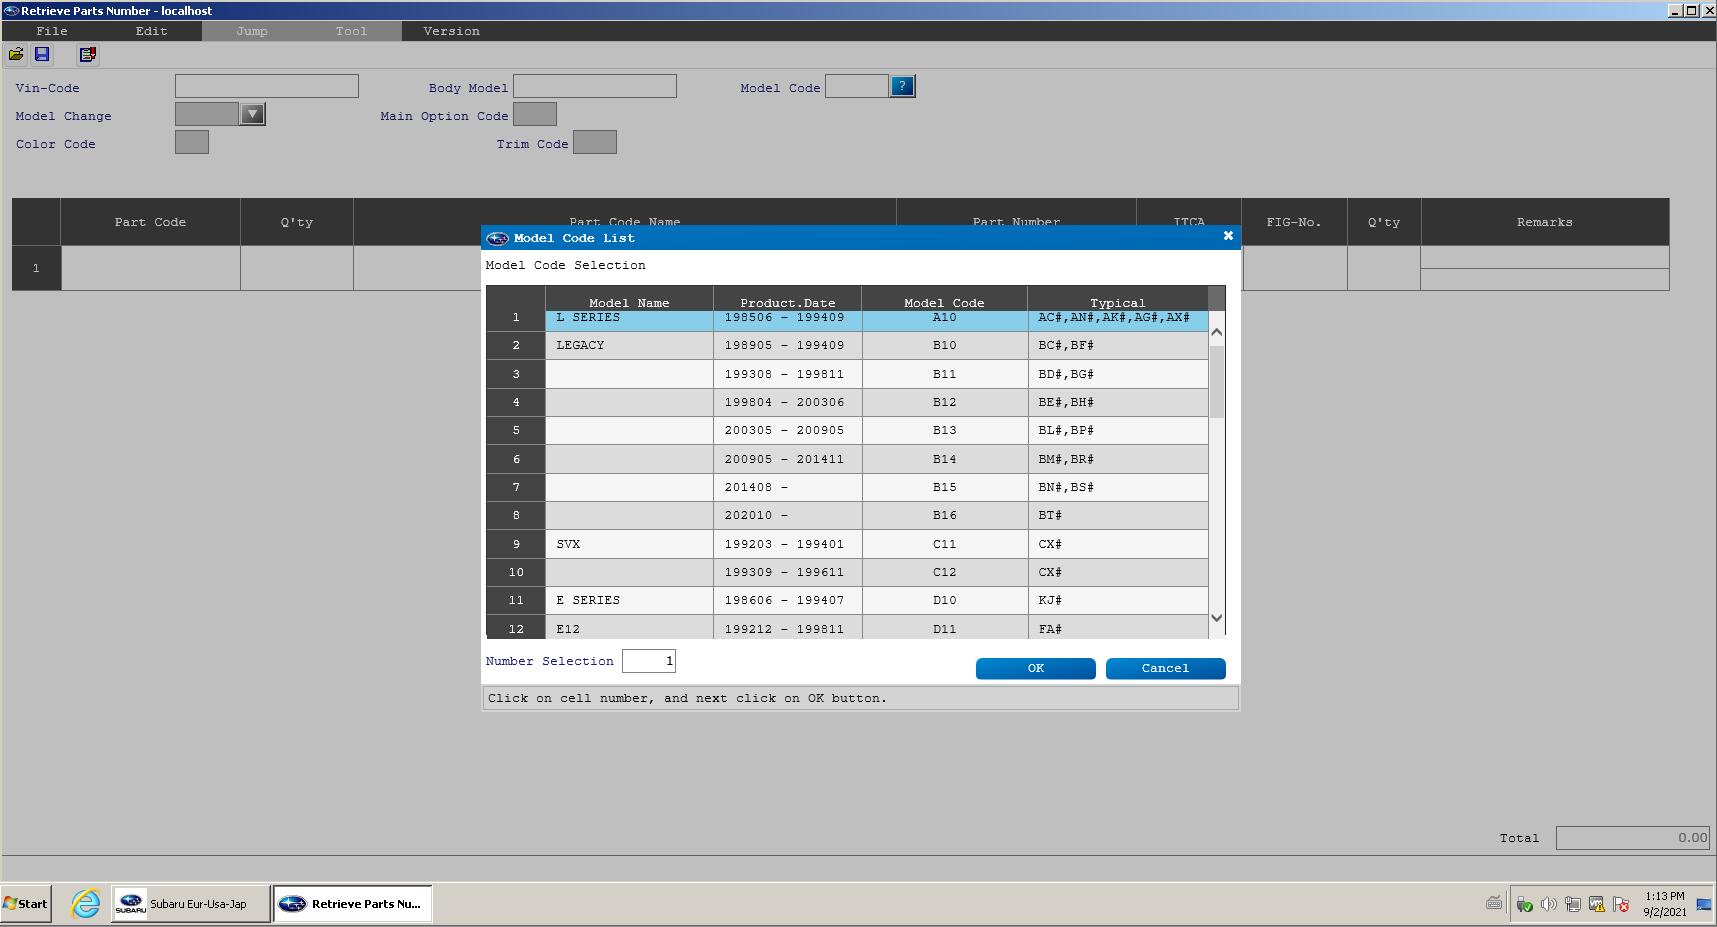Viewport: 1717px width, 927px height.
Task: Select row number 7 with code B15
Action: pyautogui.click(x=516, y=487)
